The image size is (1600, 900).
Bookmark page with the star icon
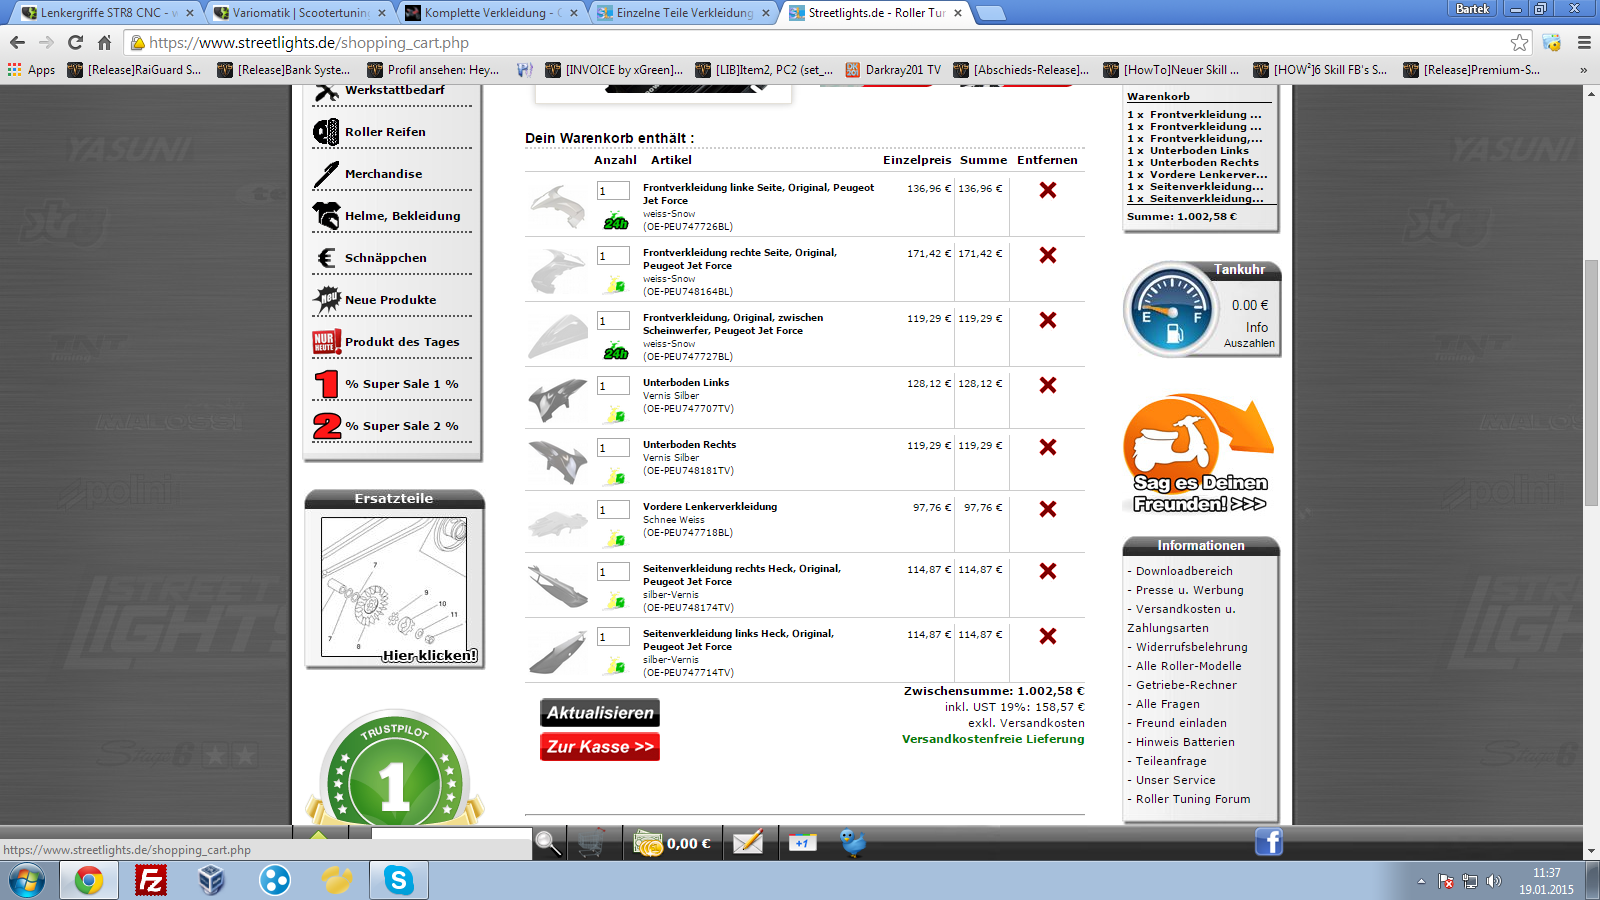click(x=1520, y=42)
